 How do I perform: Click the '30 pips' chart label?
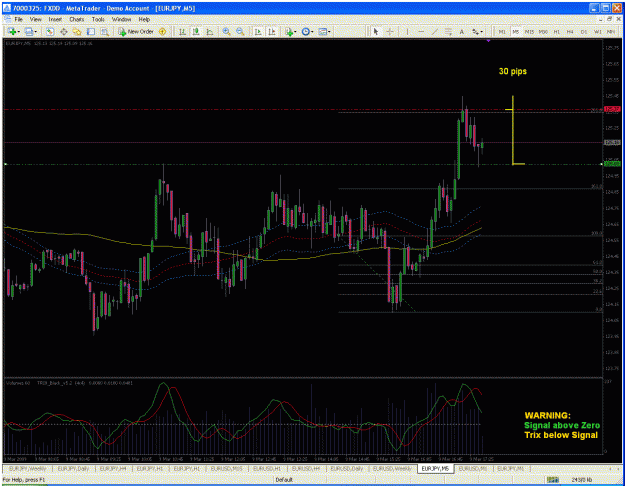coord(513,71)
